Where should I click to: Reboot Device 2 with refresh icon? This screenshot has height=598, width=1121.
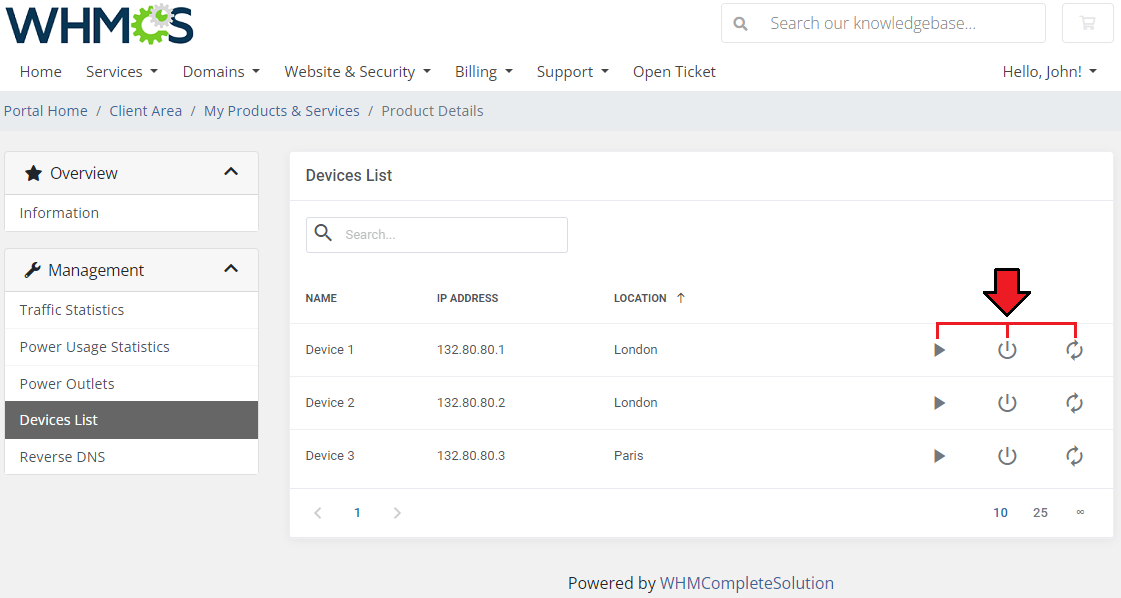(1074, 403)
